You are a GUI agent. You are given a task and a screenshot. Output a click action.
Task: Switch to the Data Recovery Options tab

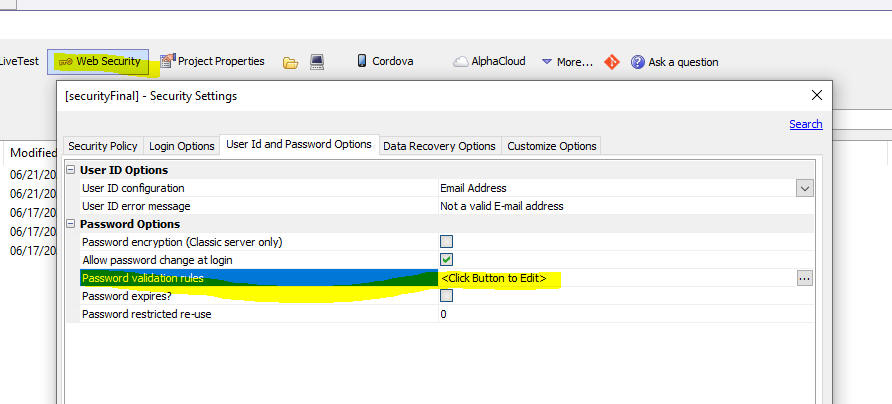pyautogui.click(x=439, y=146)
